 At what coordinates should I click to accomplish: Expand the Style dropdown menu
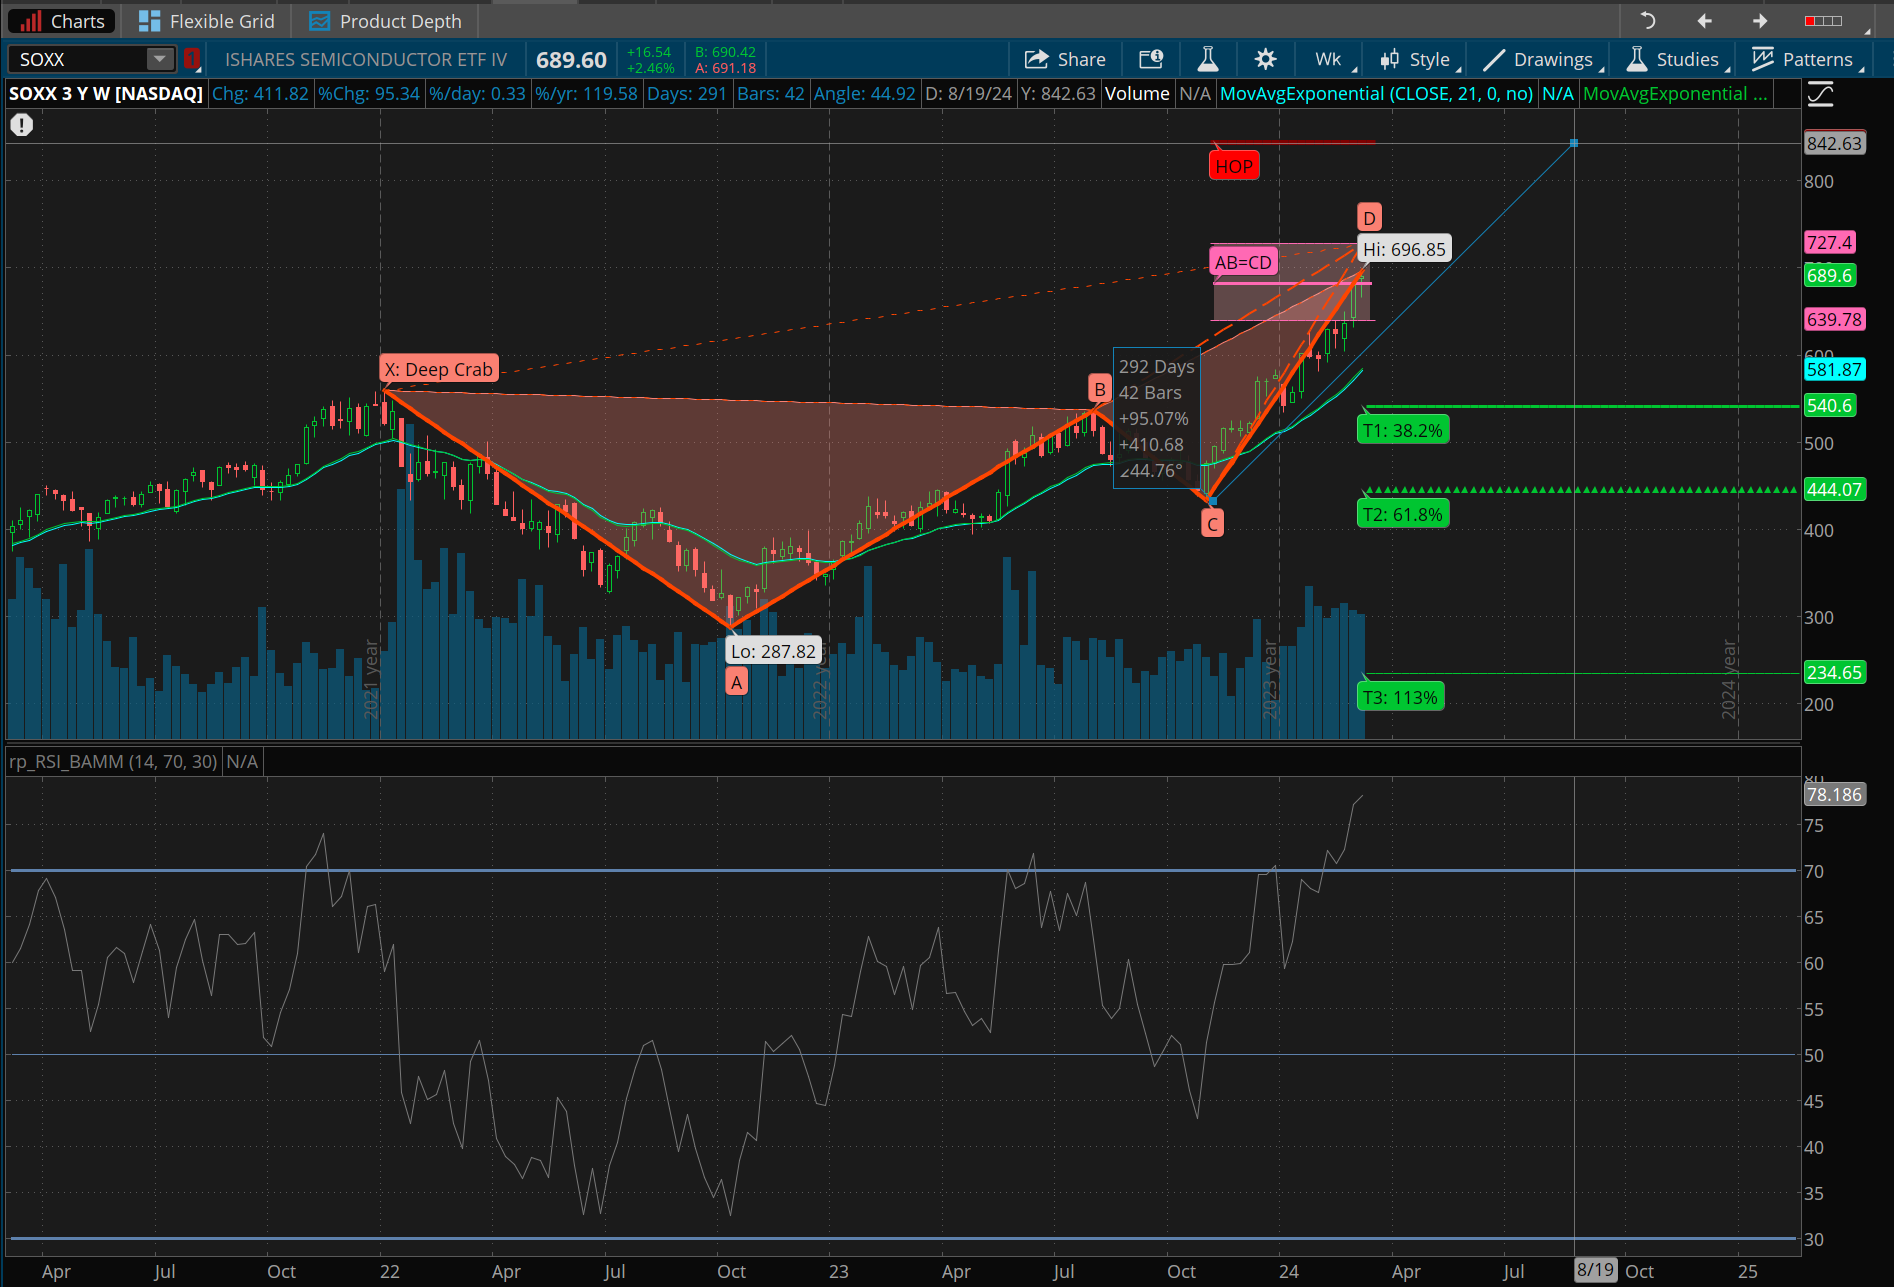(x=1420, y=60)
